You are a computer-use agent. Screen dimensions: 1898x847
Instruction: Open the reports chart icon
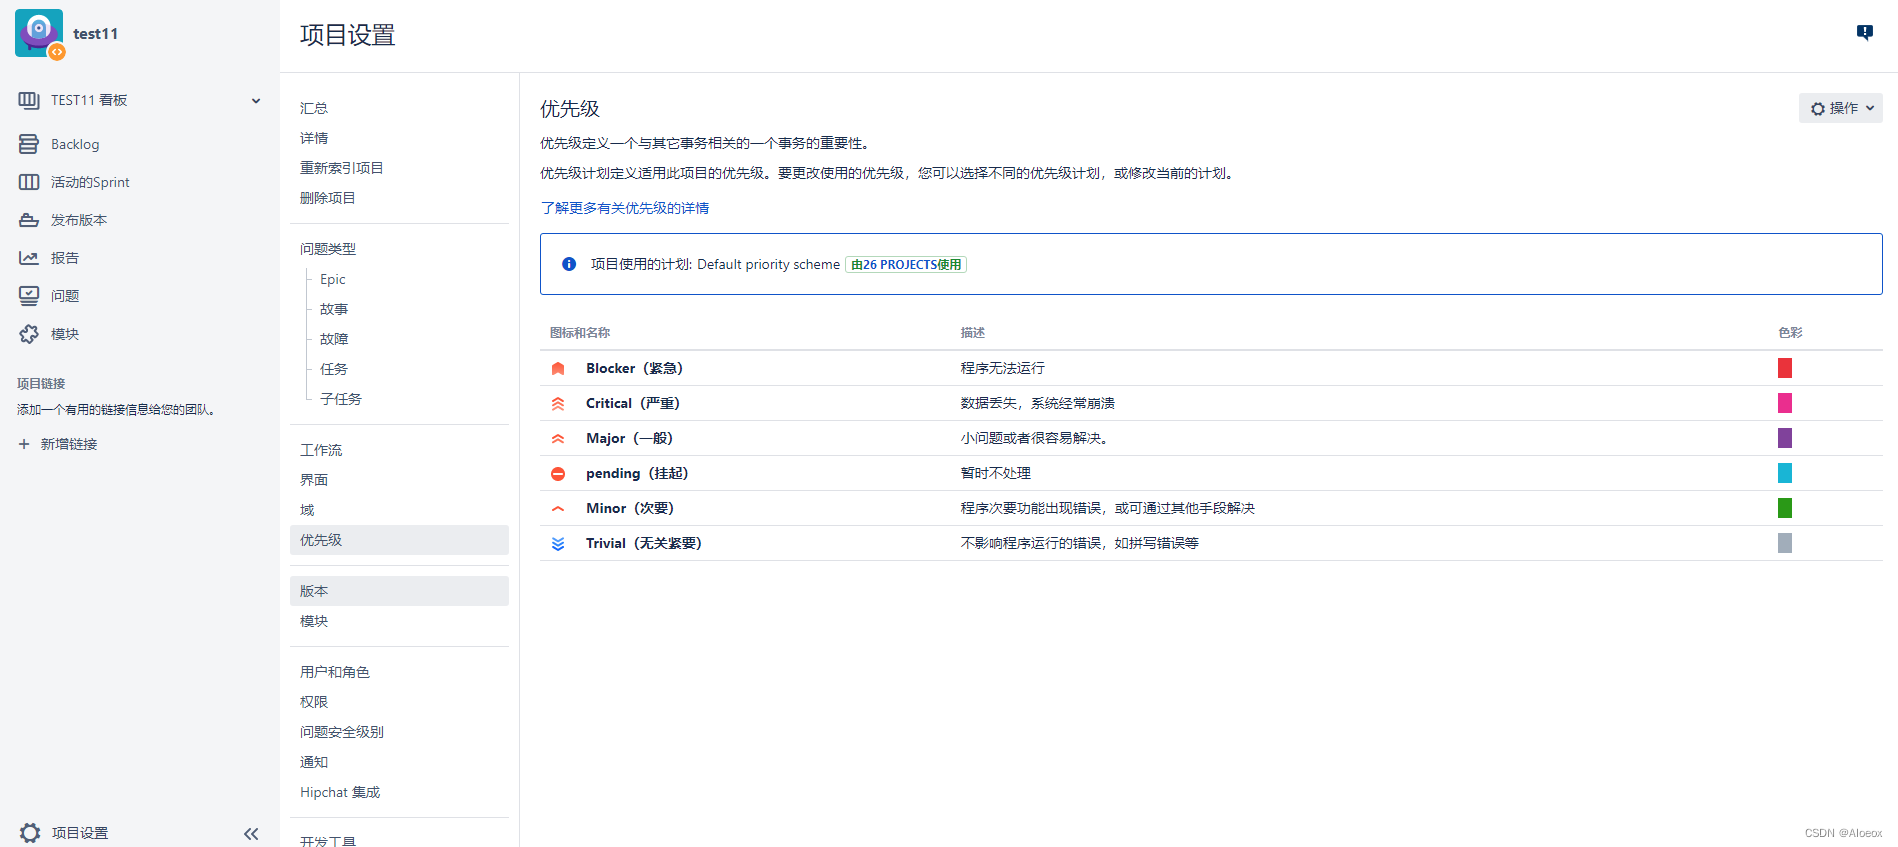[29, 258]
